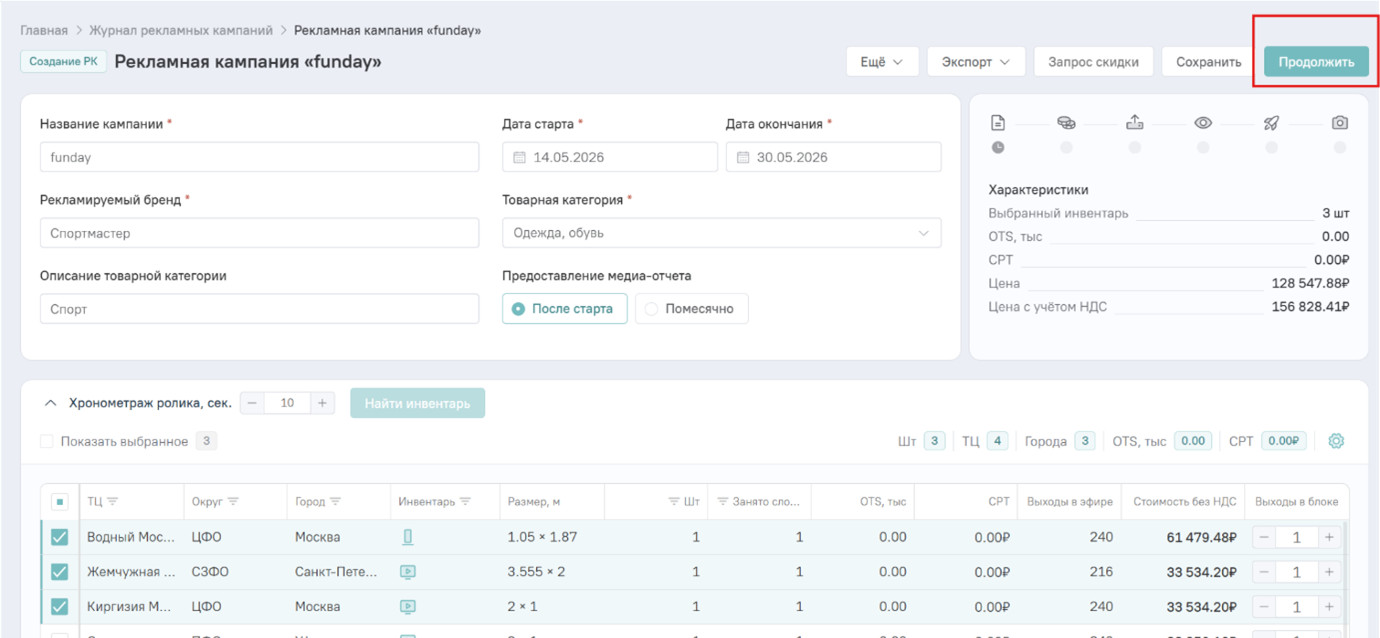
Task: Click the 156 828.41₽ price with НДС value
Action: pos(1310,307)
